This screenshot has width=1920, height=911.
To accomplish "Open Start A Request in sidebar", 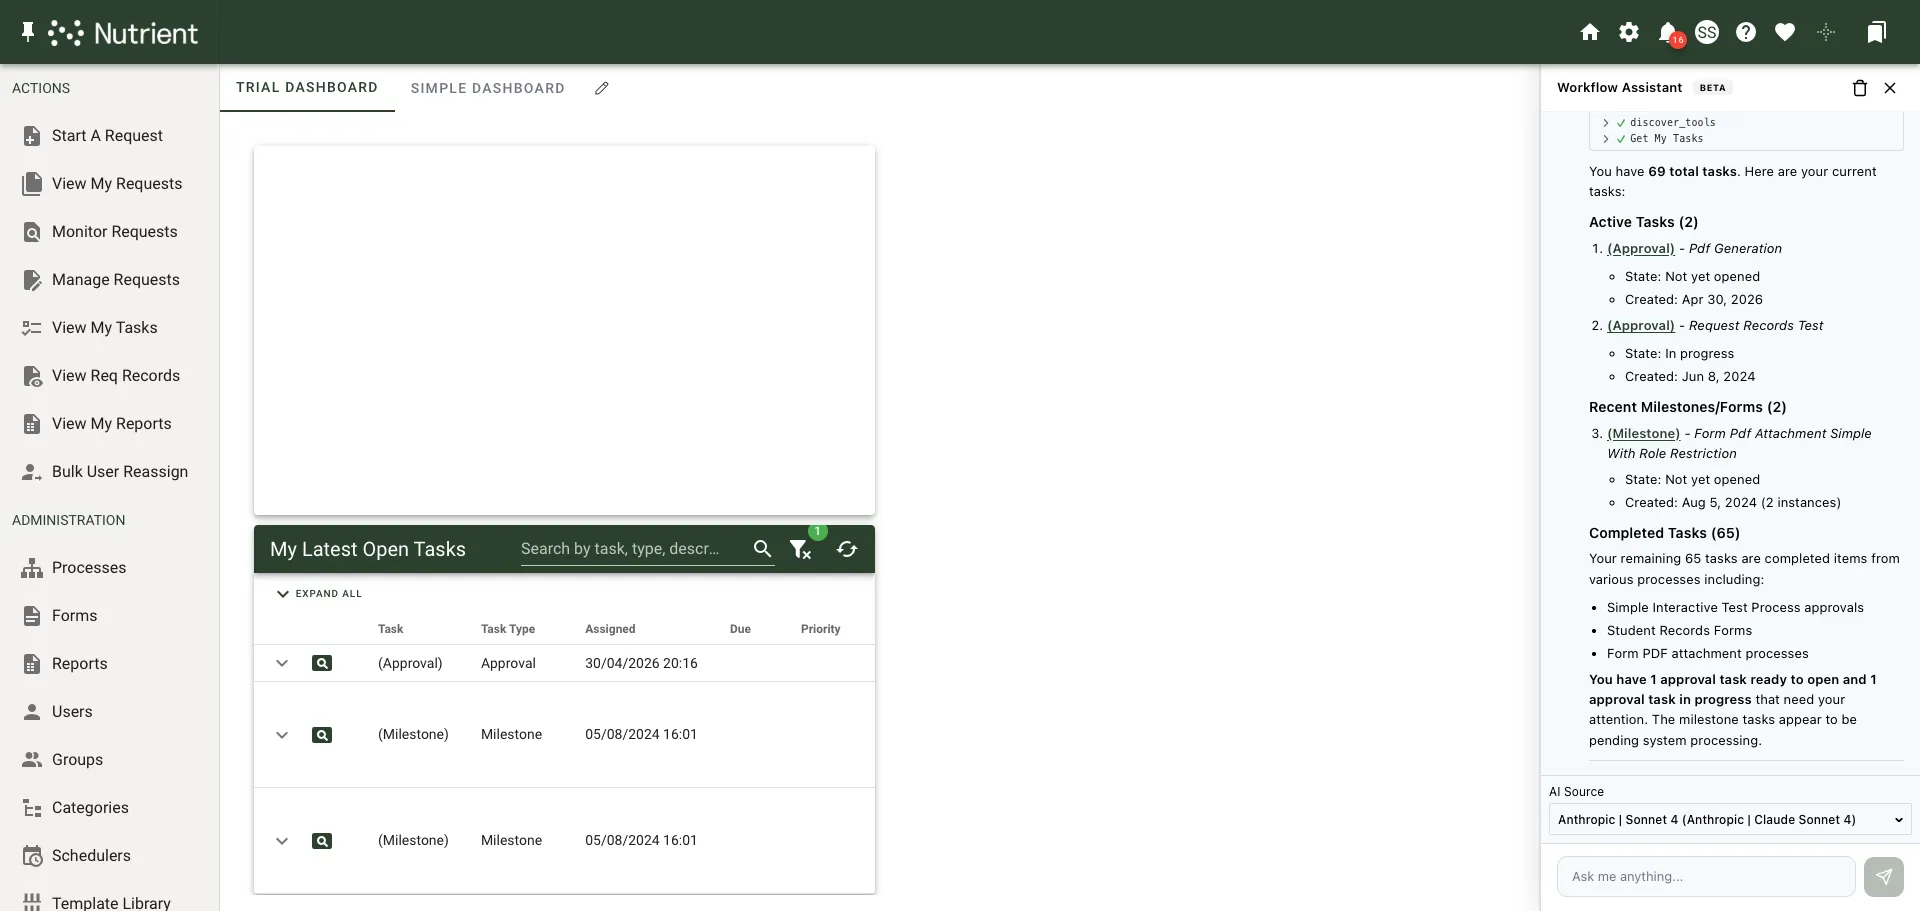I will click(109, 136).
